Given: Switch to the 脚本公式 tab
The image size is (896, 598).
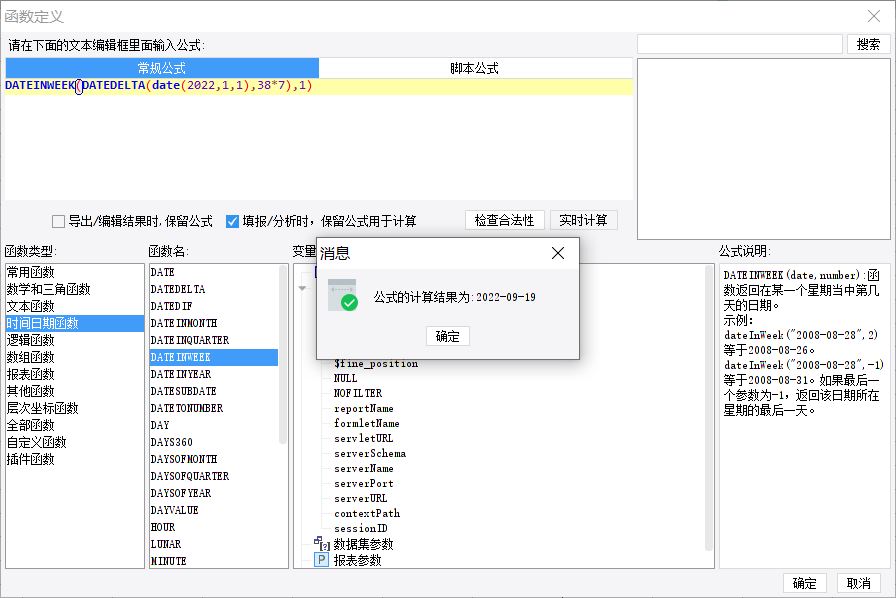Looking at the screenshot, I should (x=475, y=68).
